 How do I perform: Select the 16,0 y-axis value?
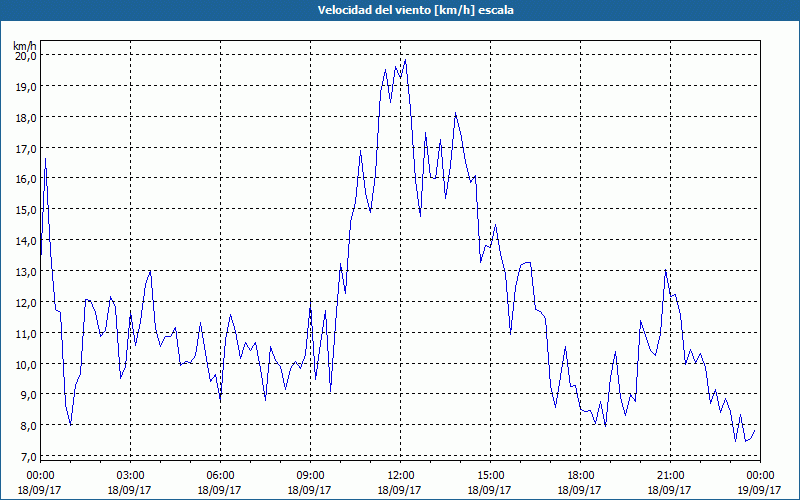(26, 179)
